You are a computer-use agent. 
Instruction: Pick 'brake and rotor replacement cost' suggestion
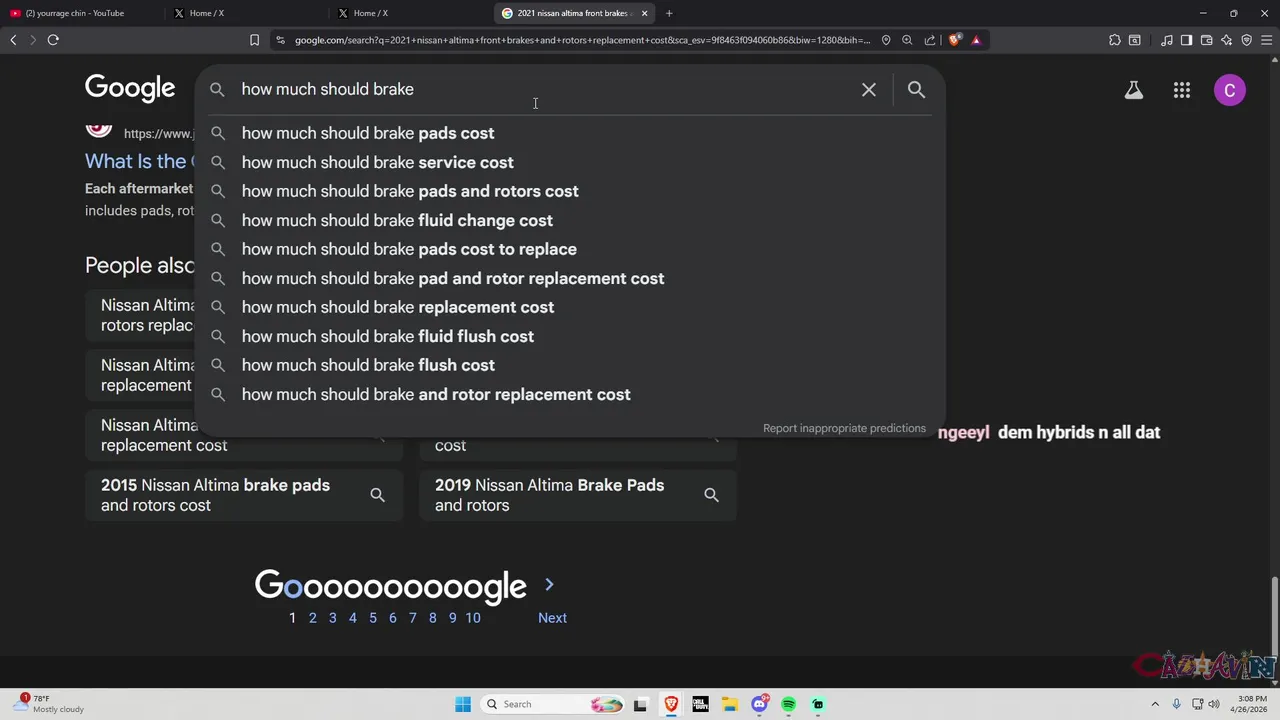(570, 394)
